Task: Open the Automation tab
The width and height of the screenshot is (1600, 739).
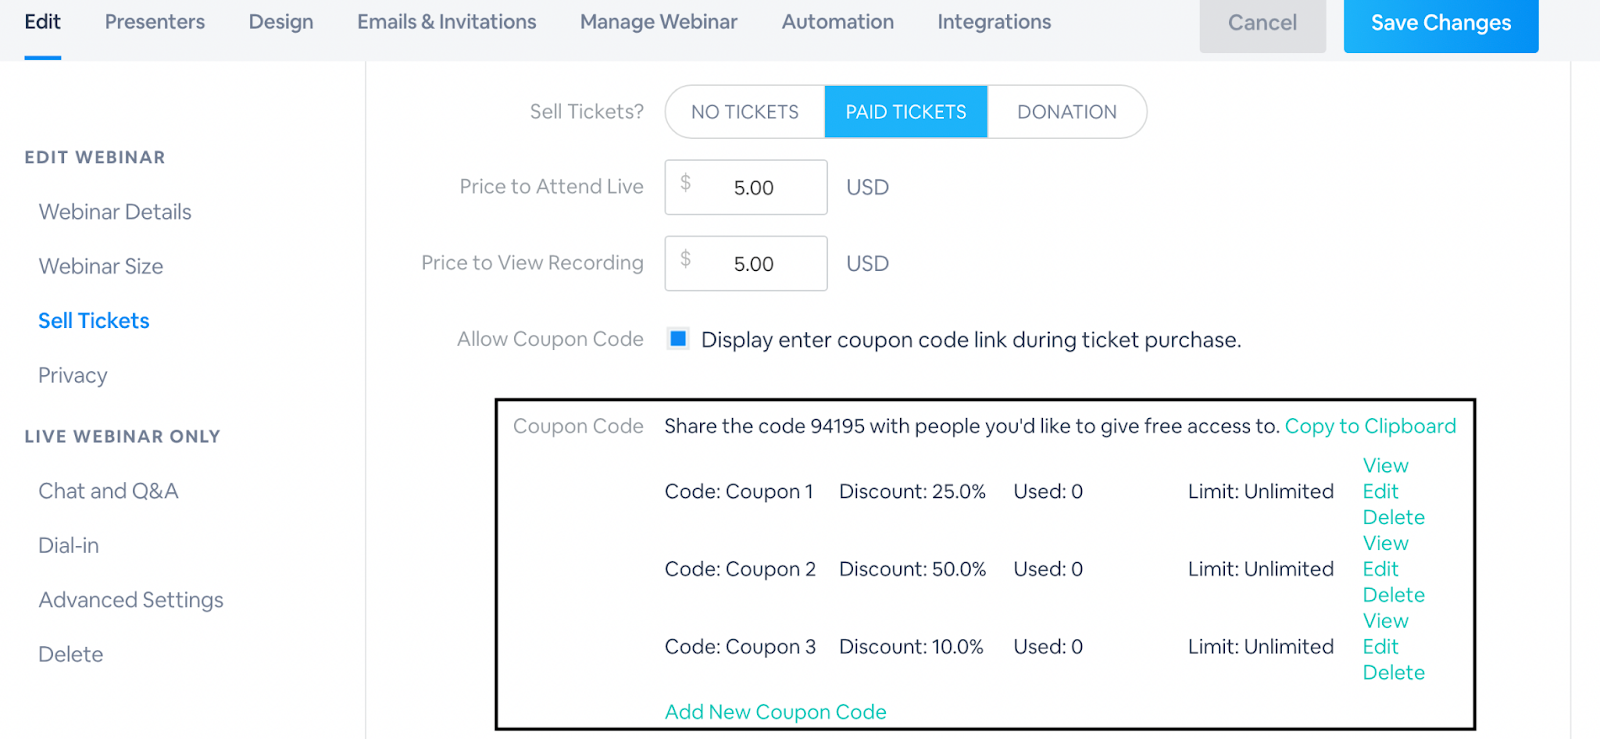Action: pos(838,22)
